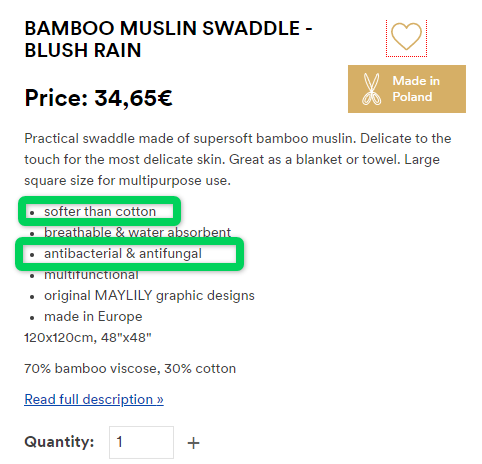
Task: Click the multifunctional list item
Action: pos(91,275)
